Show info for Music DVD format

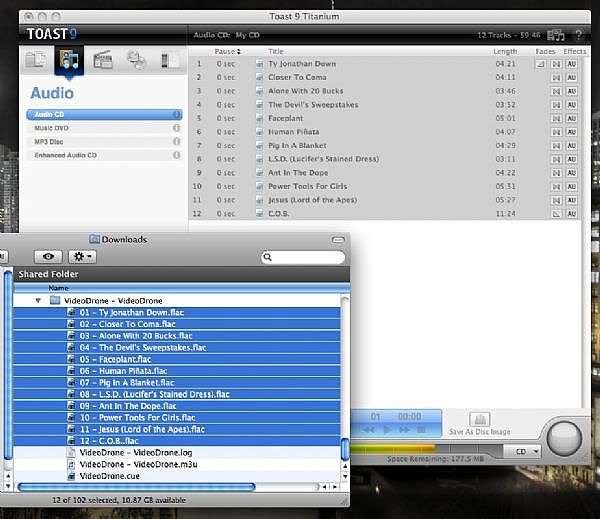[176, 128]
